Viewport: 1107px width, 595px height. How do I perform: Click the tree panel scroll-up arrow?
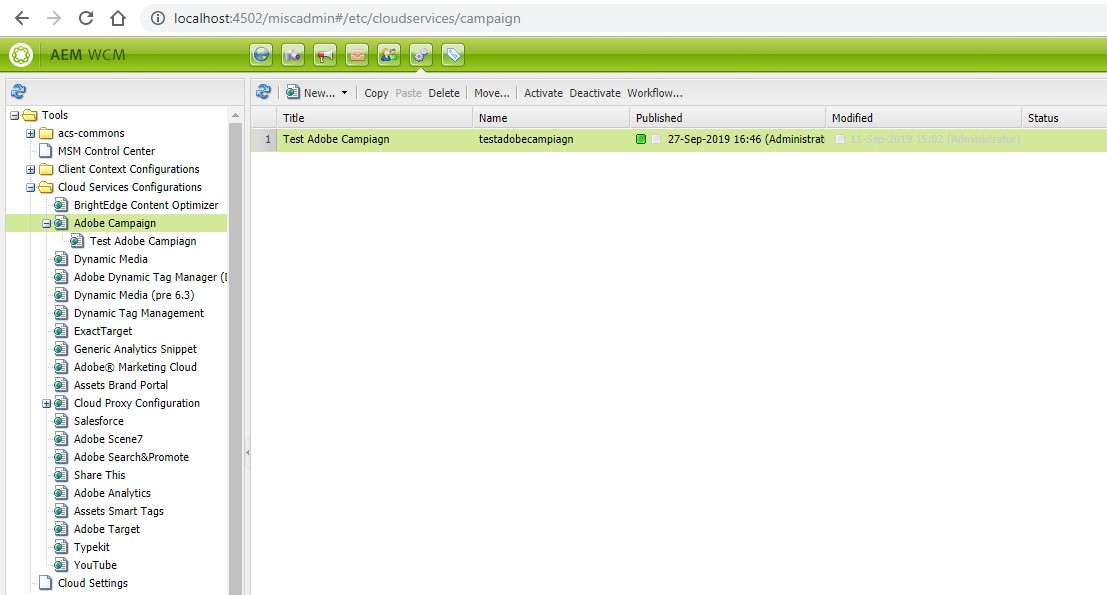point(236,115)
